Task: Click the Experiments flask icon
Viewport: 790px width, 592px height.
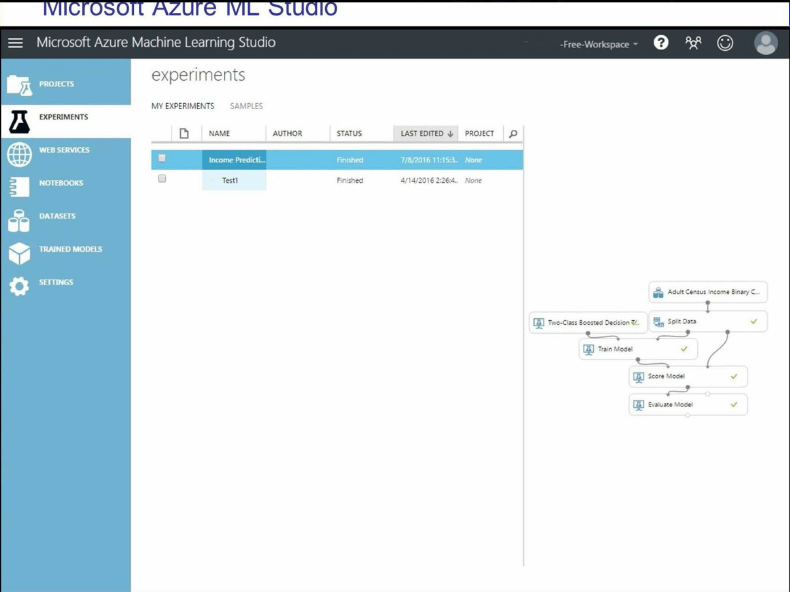Action: (x=19, y=121)
